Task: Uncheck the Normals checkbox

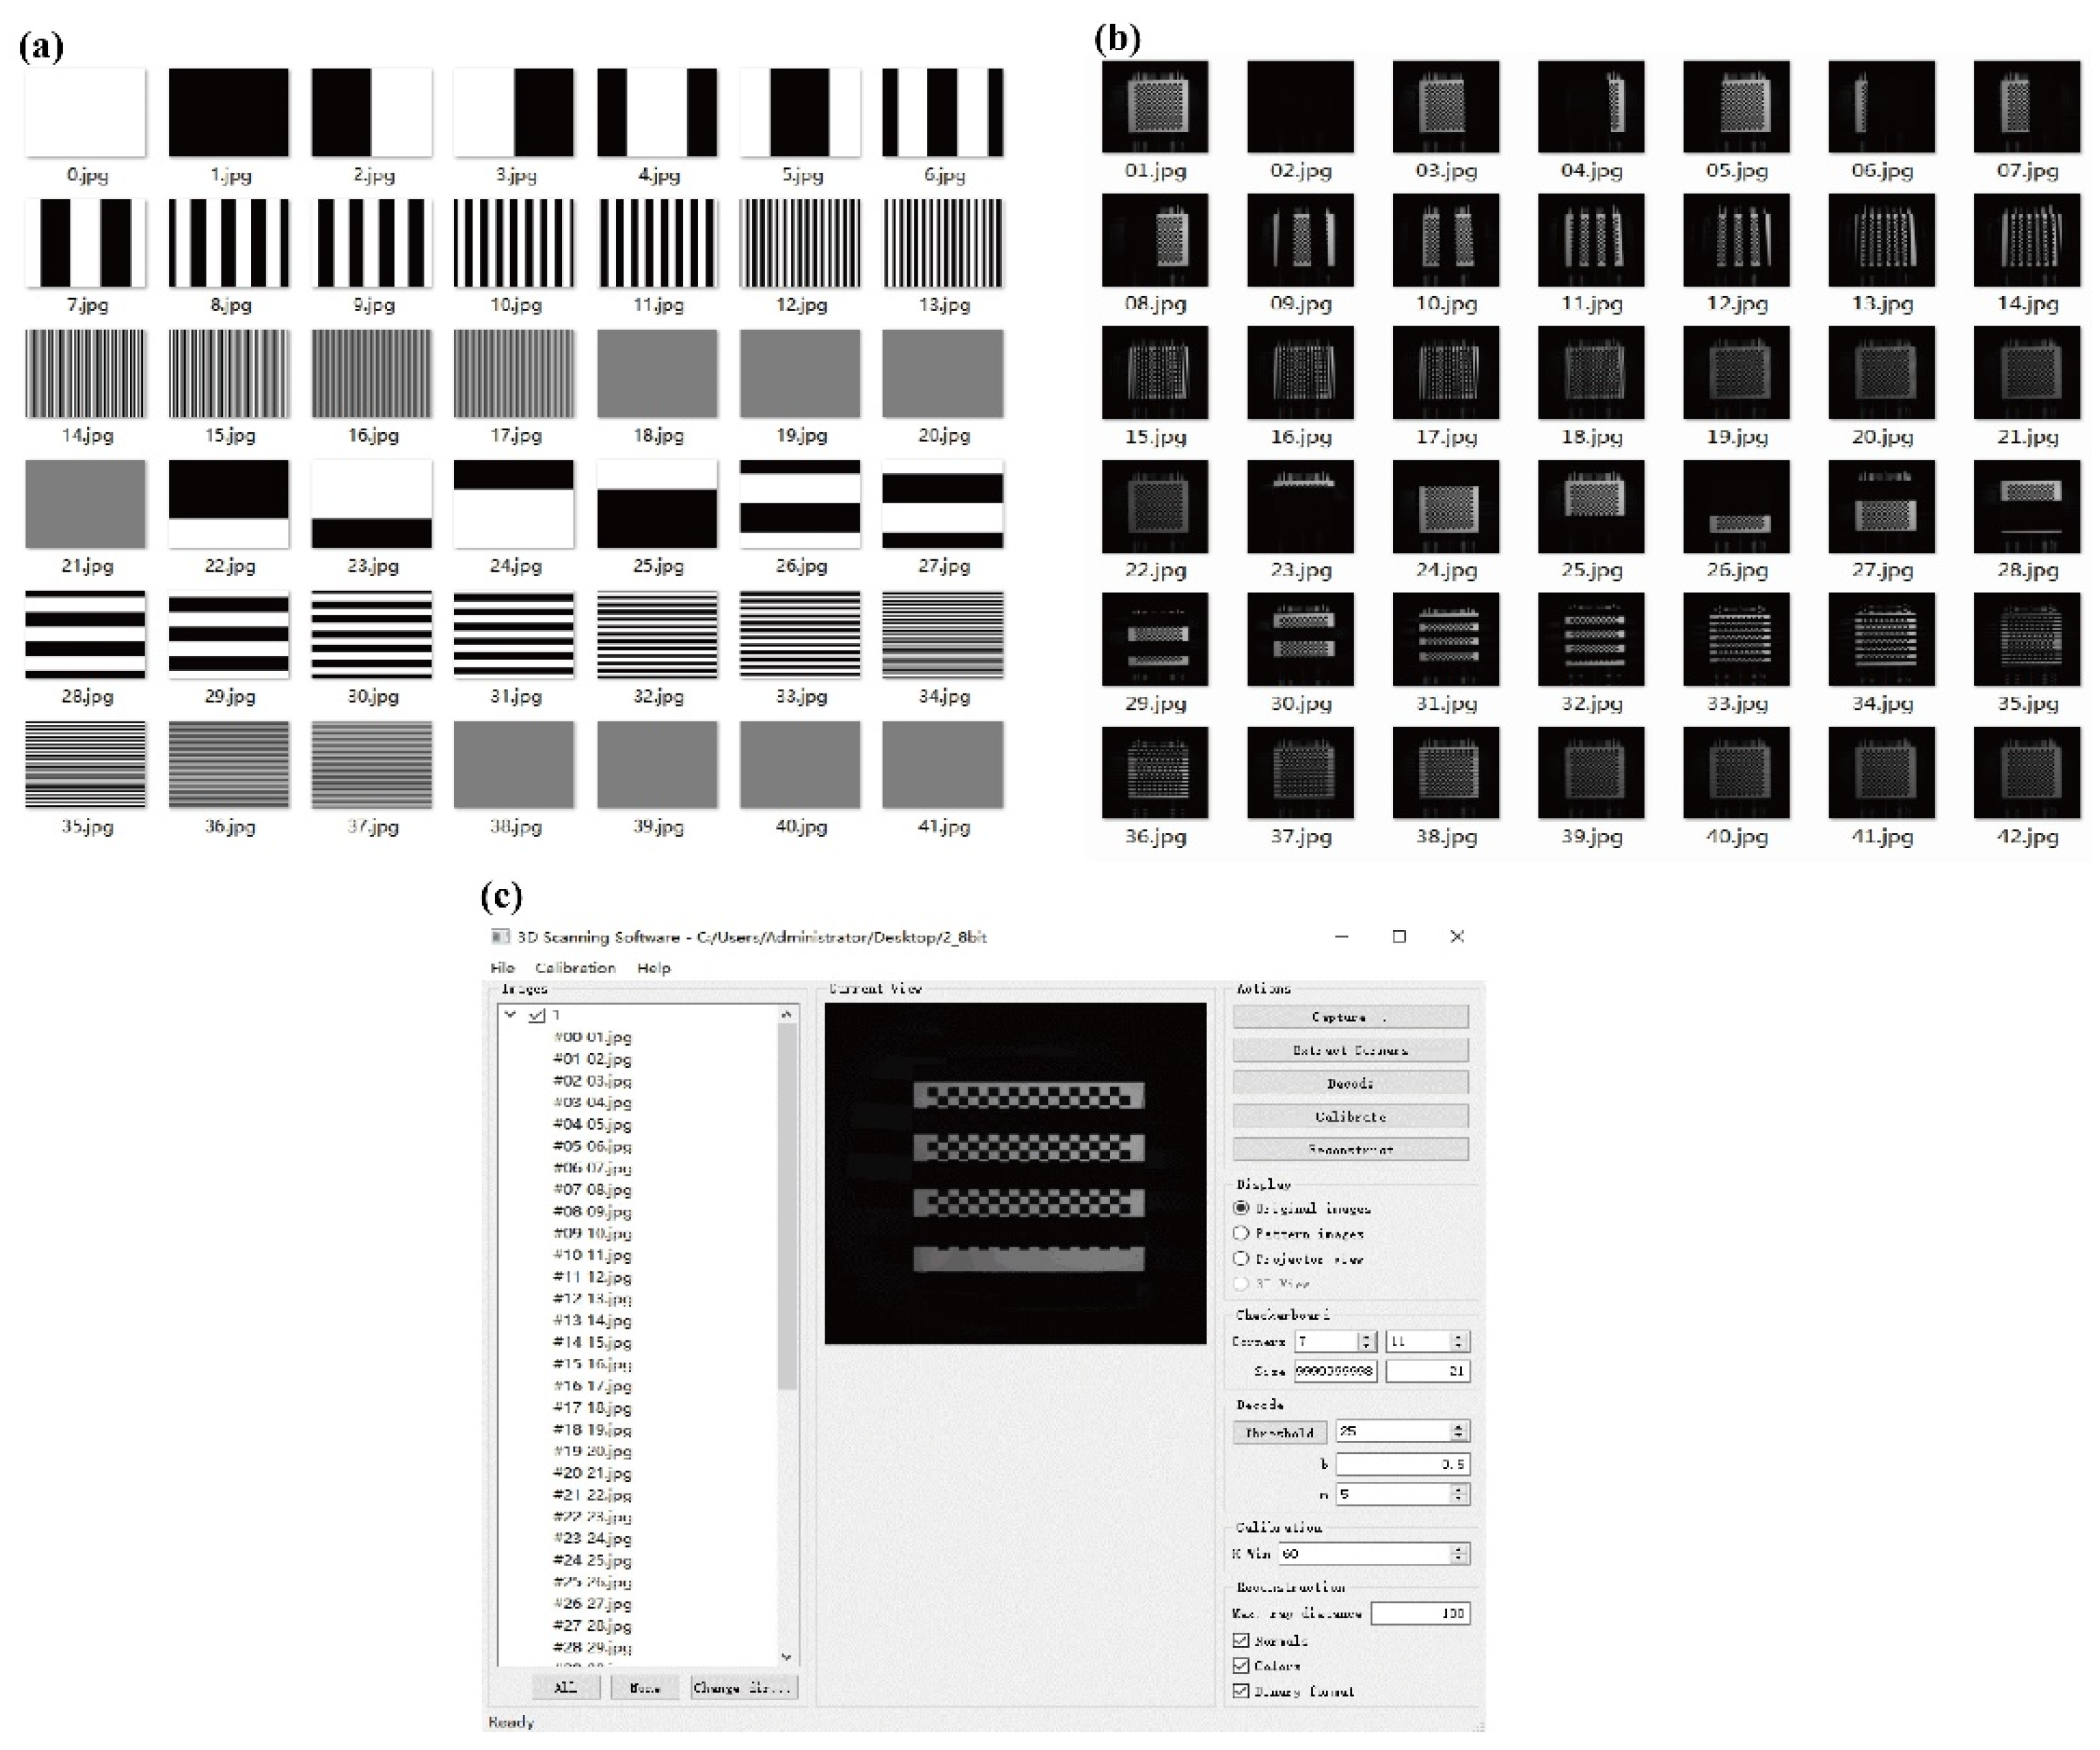Action: click(x=1241, y=1641)
